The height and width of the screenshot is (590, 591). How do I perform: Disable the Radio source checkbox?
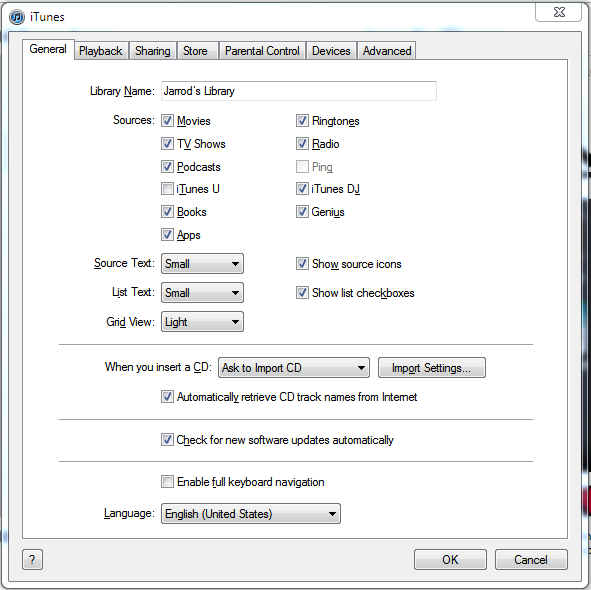point(302,144)
